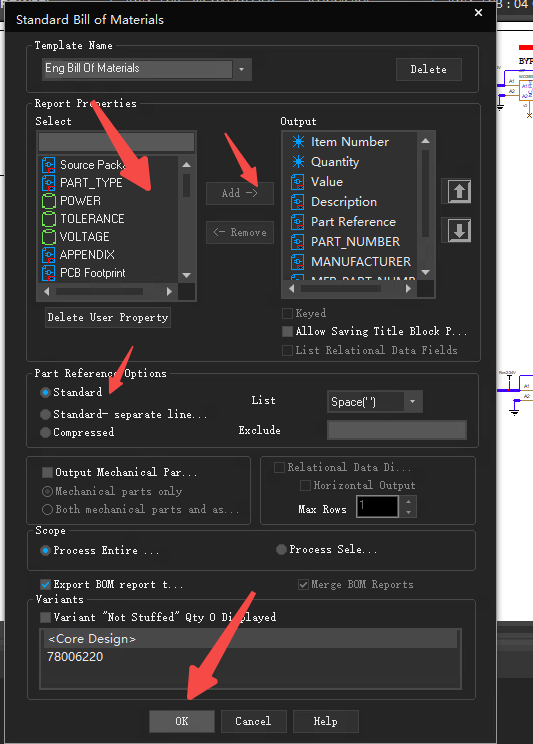Click the Select list scroll-up arrow
Screen dimensions: 533x744
pos(187,165)
